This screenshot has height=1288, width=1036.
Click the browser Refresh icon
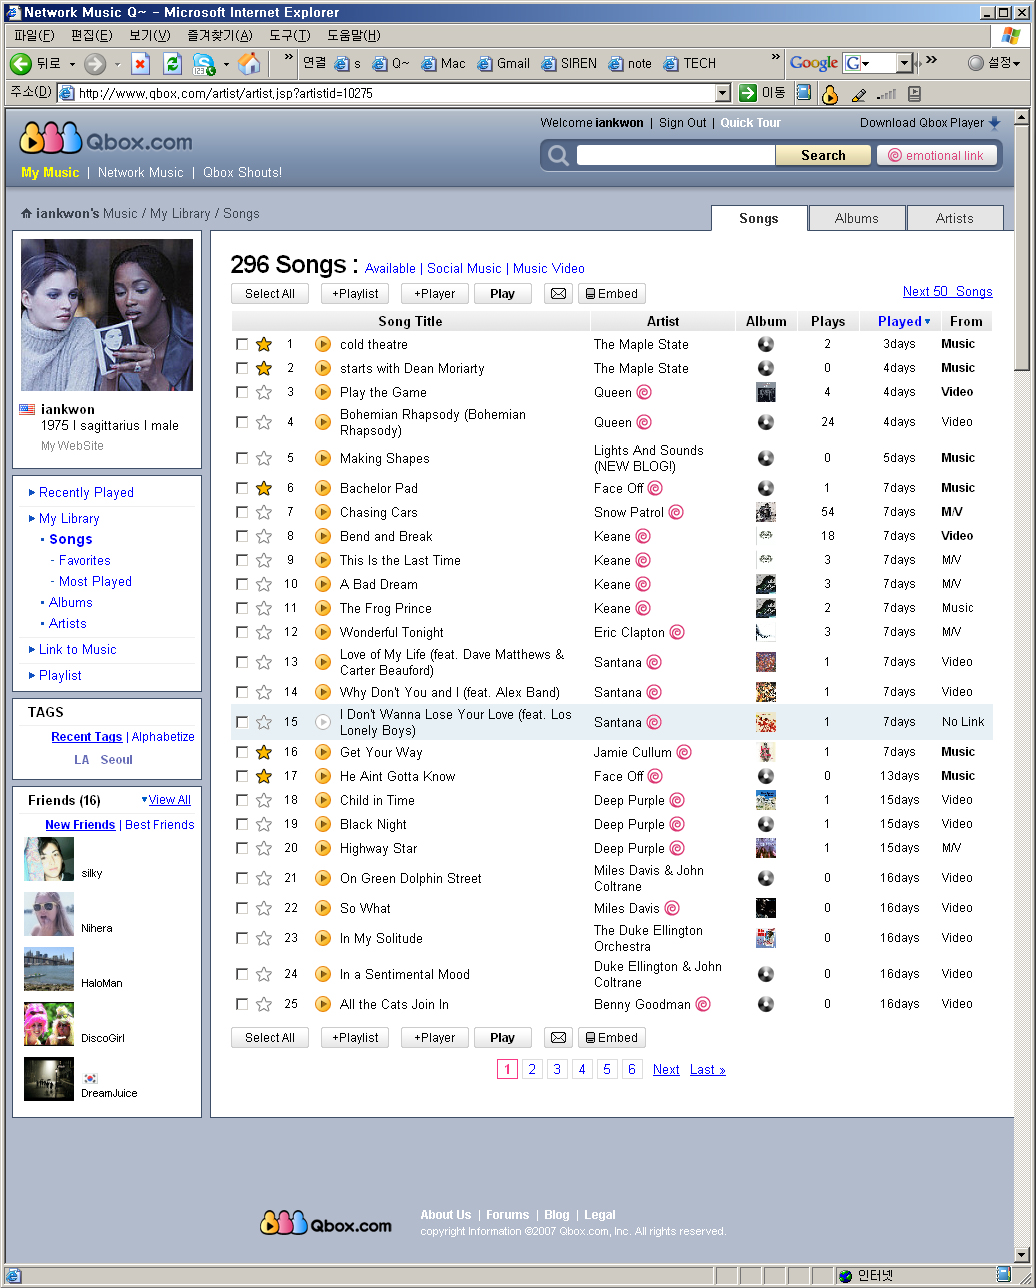(172, 64)
